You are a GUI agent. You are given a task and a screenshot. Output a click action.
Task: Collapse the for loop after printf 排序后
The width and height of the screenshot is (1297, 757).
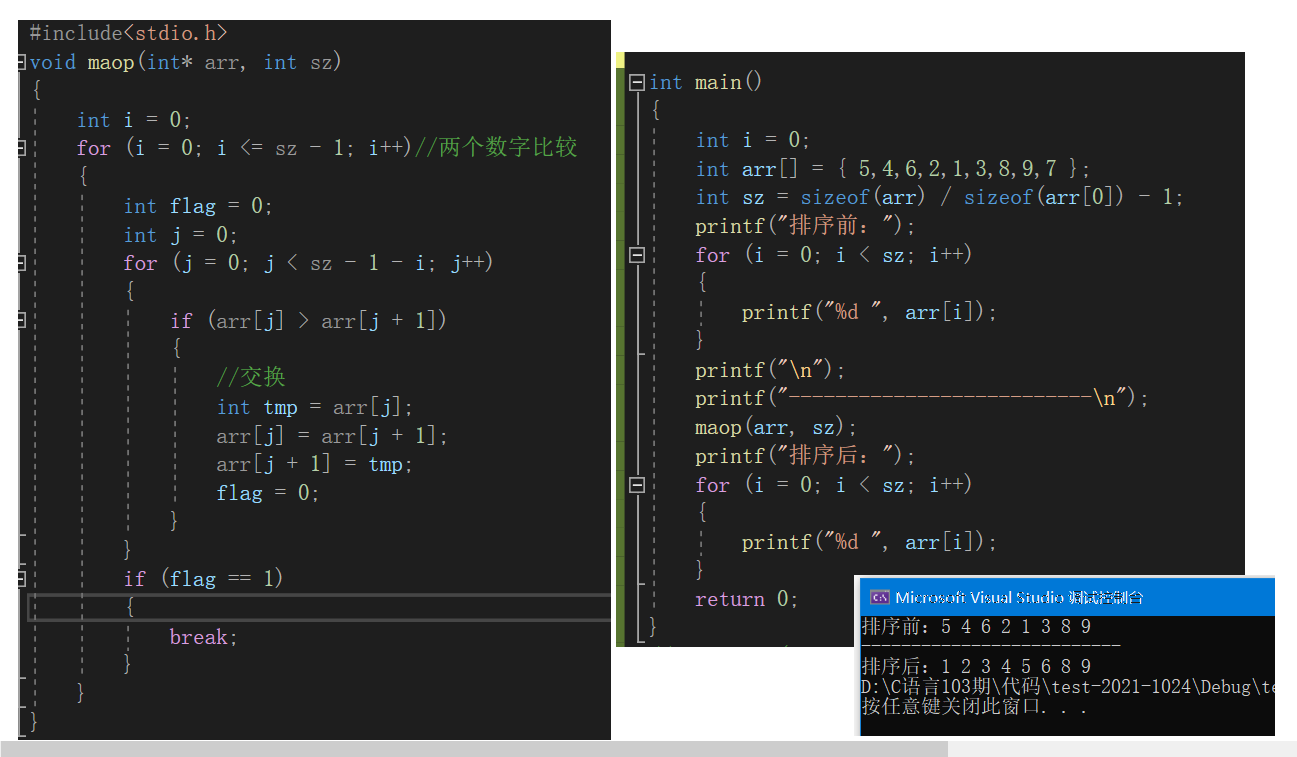point(636,485)
